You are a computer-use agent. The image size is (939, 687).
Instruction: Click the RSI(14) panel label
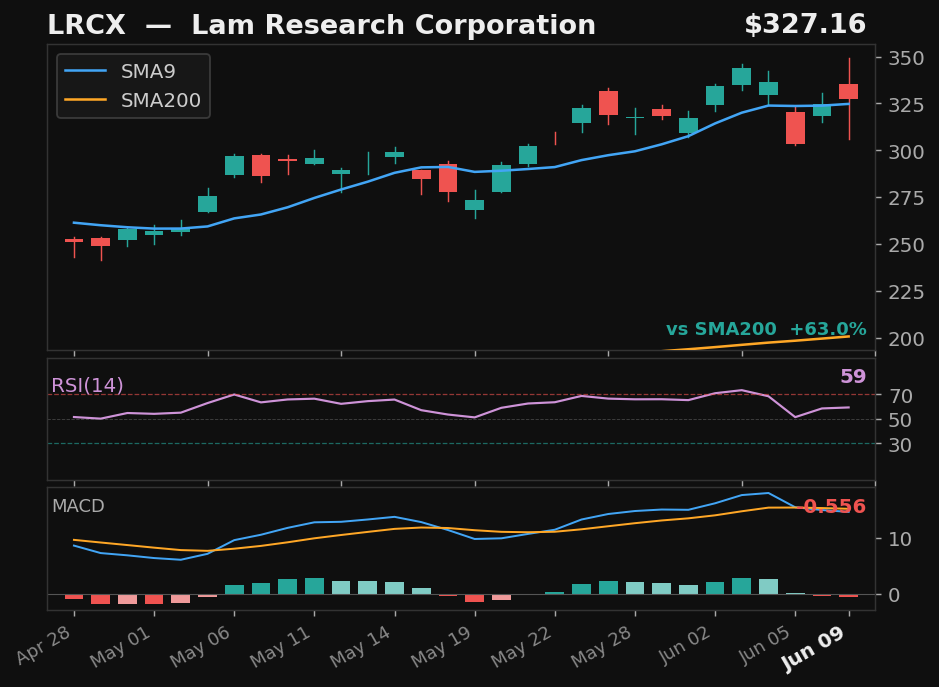[87, 385]
